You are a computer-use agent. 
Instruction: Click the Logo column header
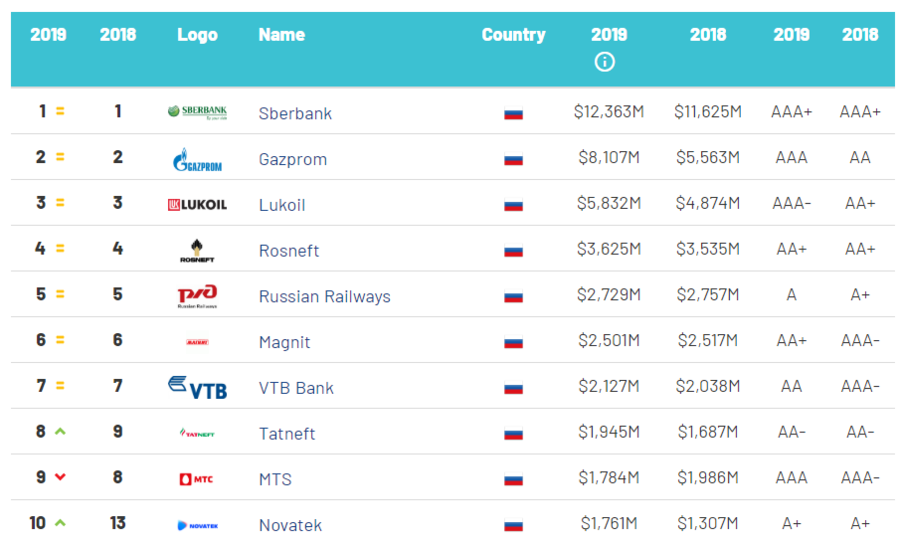(197, 35)
